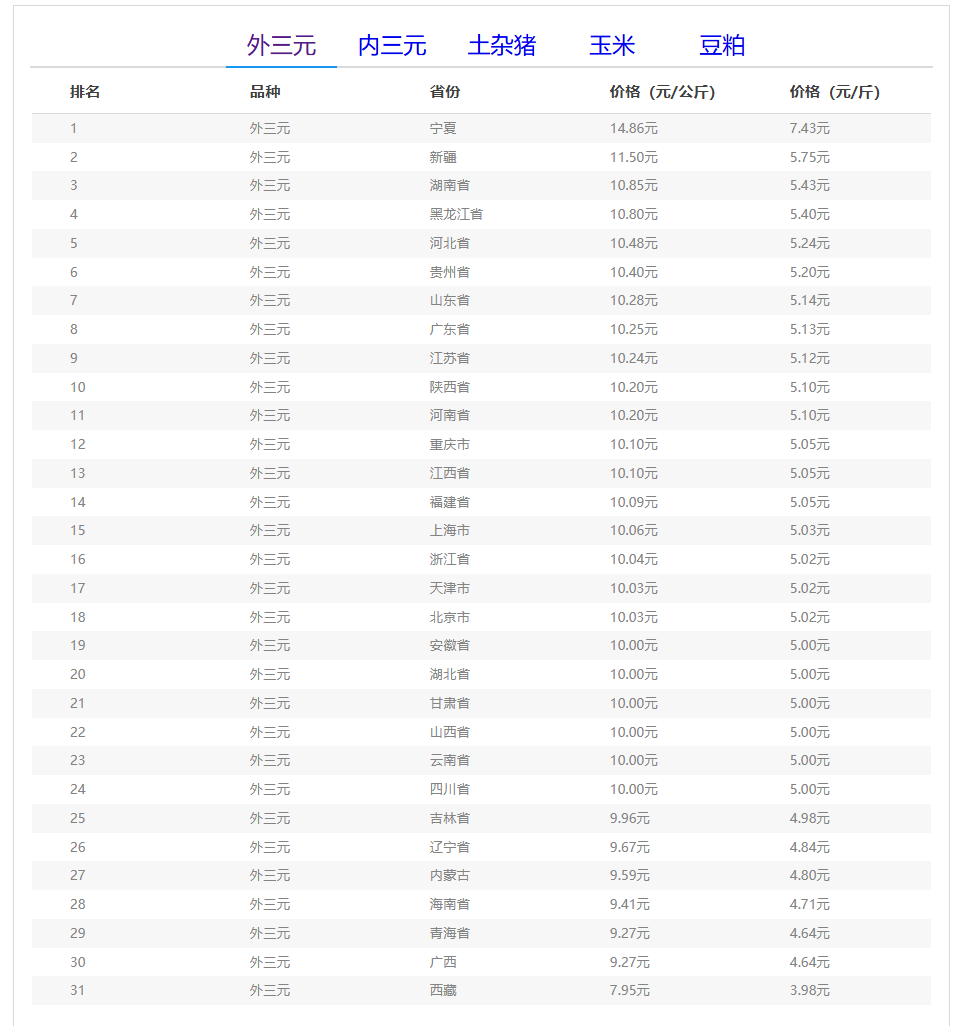
Task: Click the 价格（元/公斤） column header
Action: click(662, 92)
